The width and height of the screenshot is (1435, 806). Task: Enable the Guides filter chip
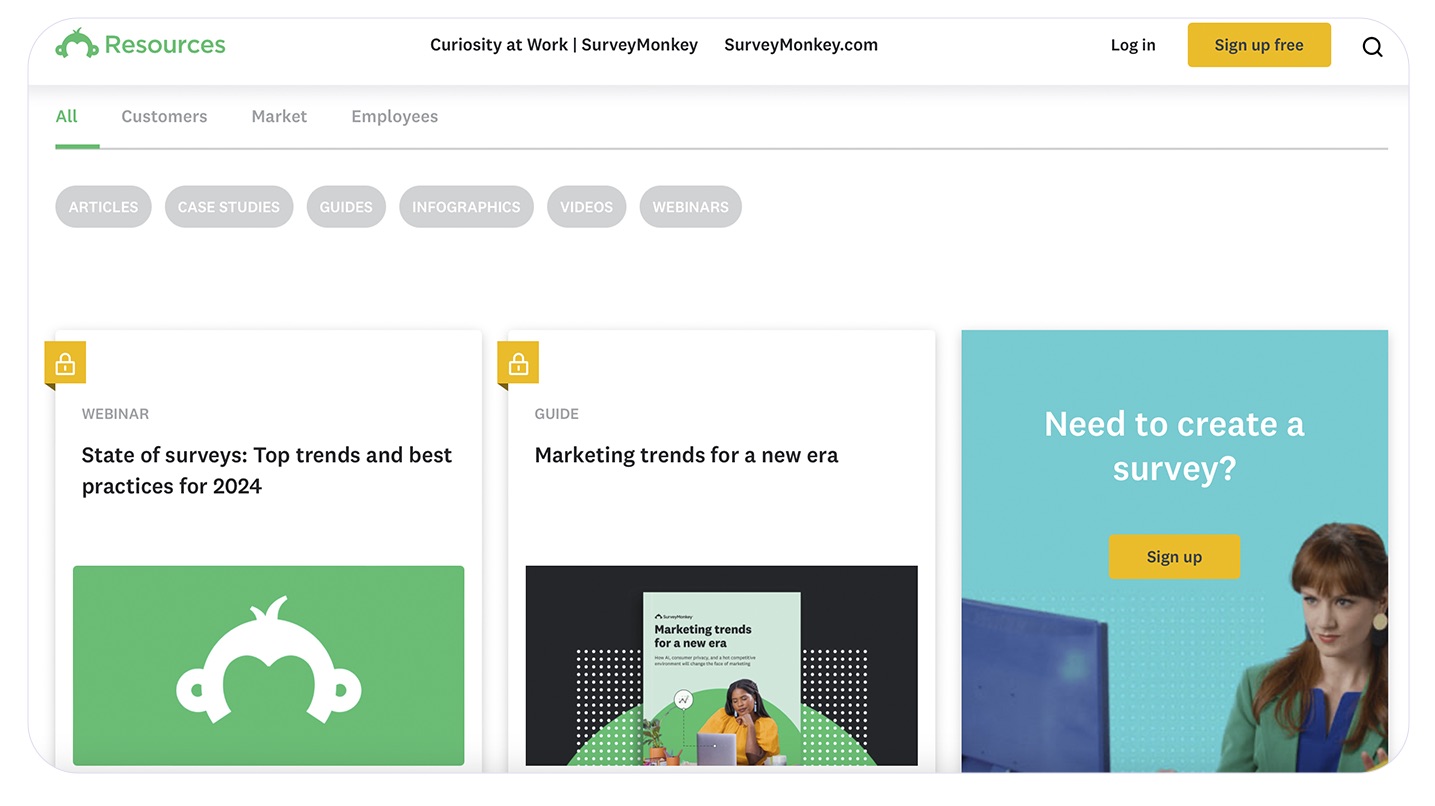[346, 207]
